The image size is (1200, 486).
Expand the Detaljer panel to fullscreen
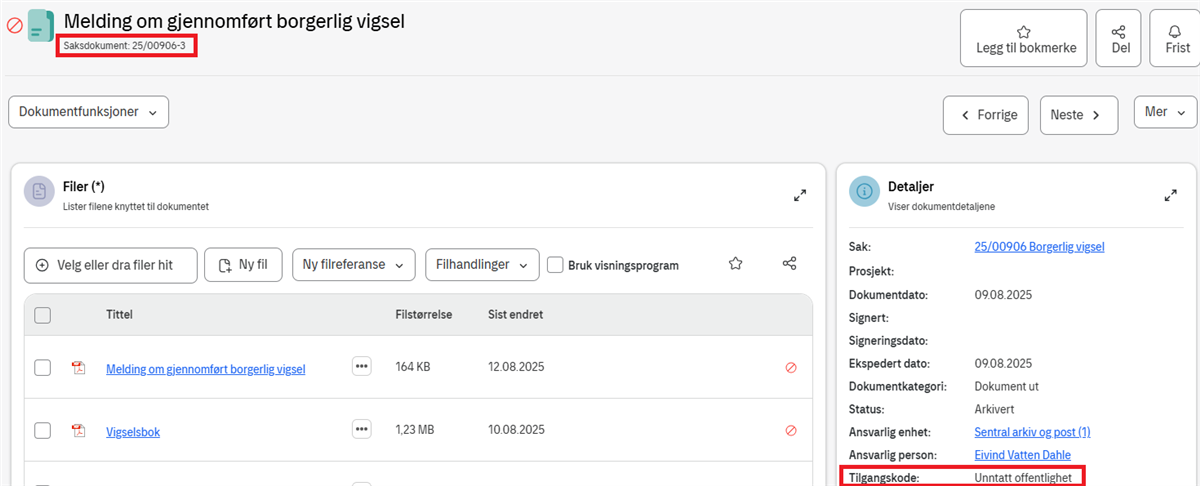click(x=1170, y=196)
